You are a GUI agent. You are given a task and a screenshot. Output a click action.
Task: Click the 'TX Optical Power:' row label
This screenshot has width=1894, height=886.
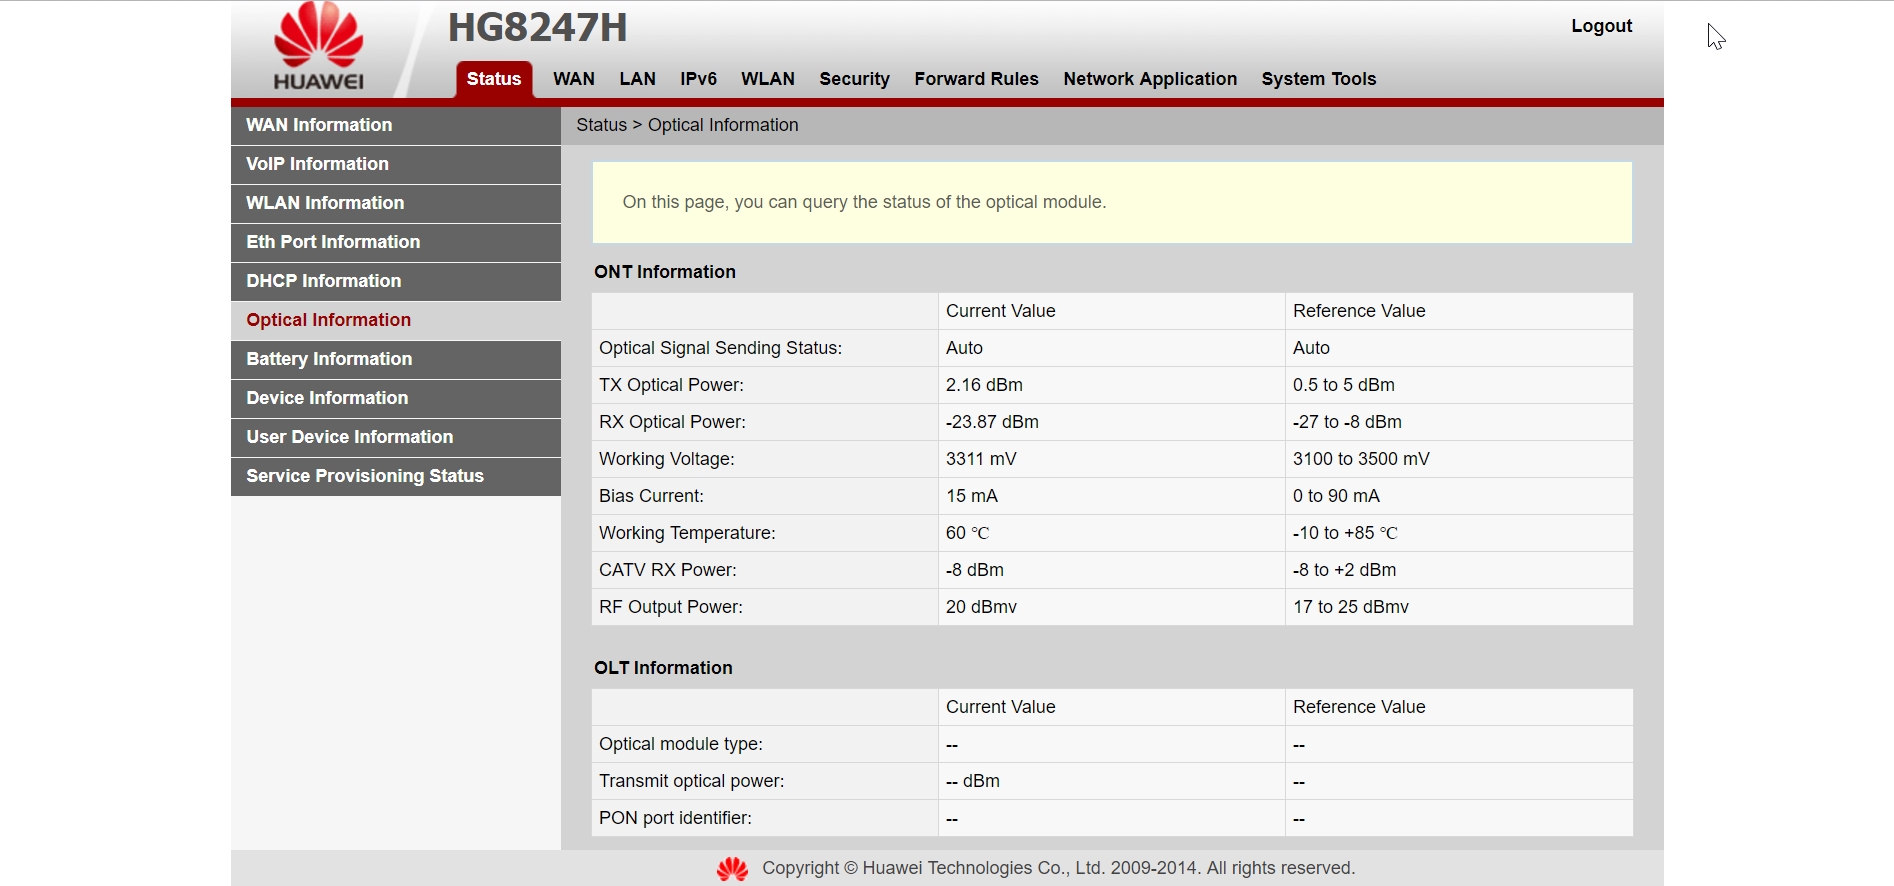(x=671, y=385)
